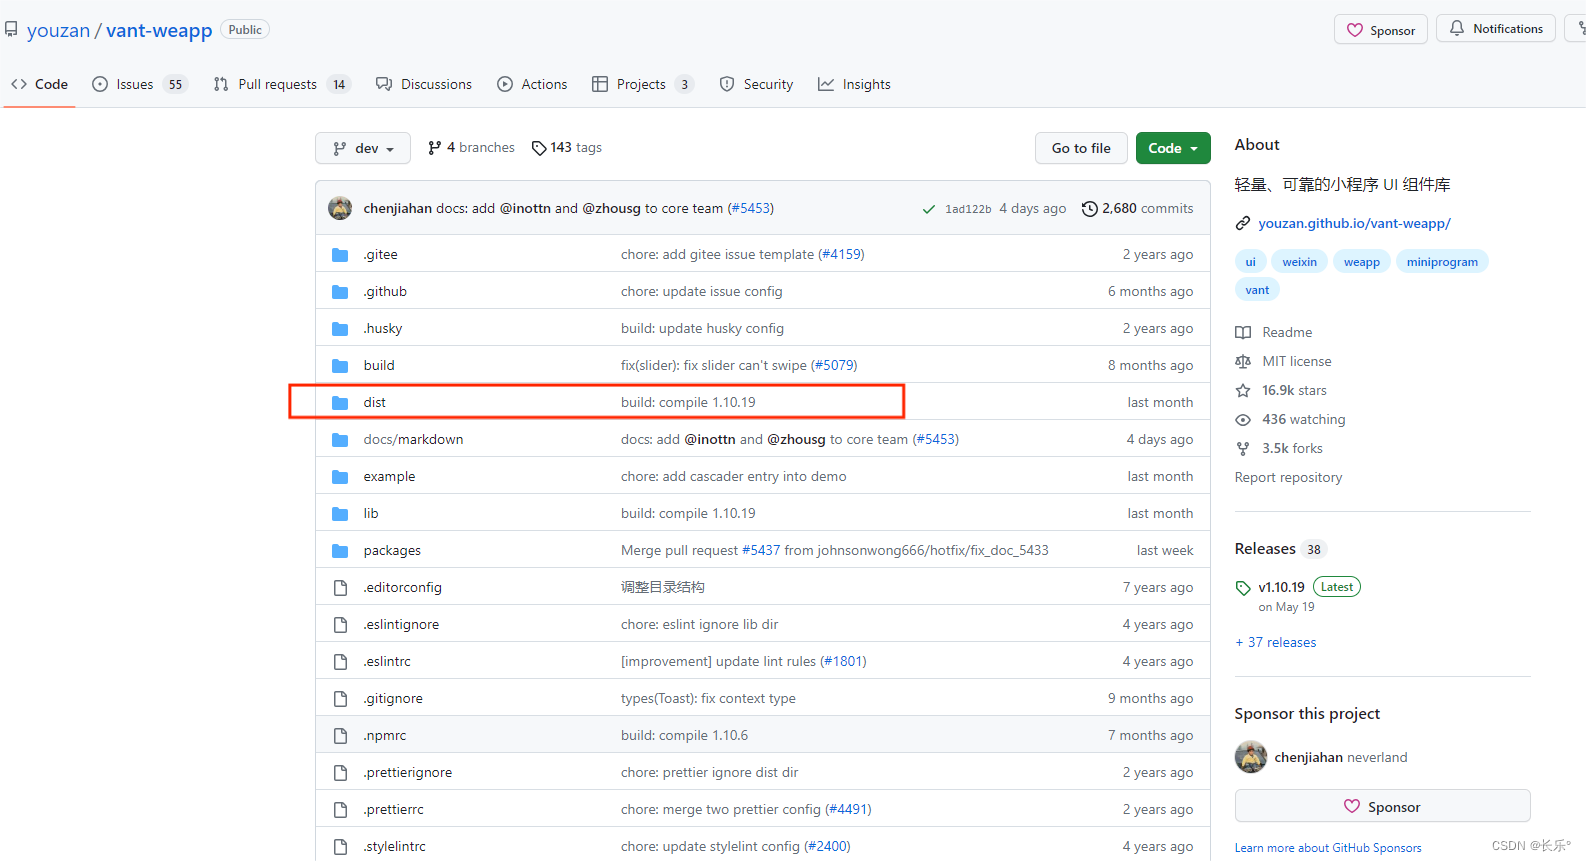This screenshot has height=861, width=1586.
Task: Click the .npmrc file icon
Action: [340, 736]
